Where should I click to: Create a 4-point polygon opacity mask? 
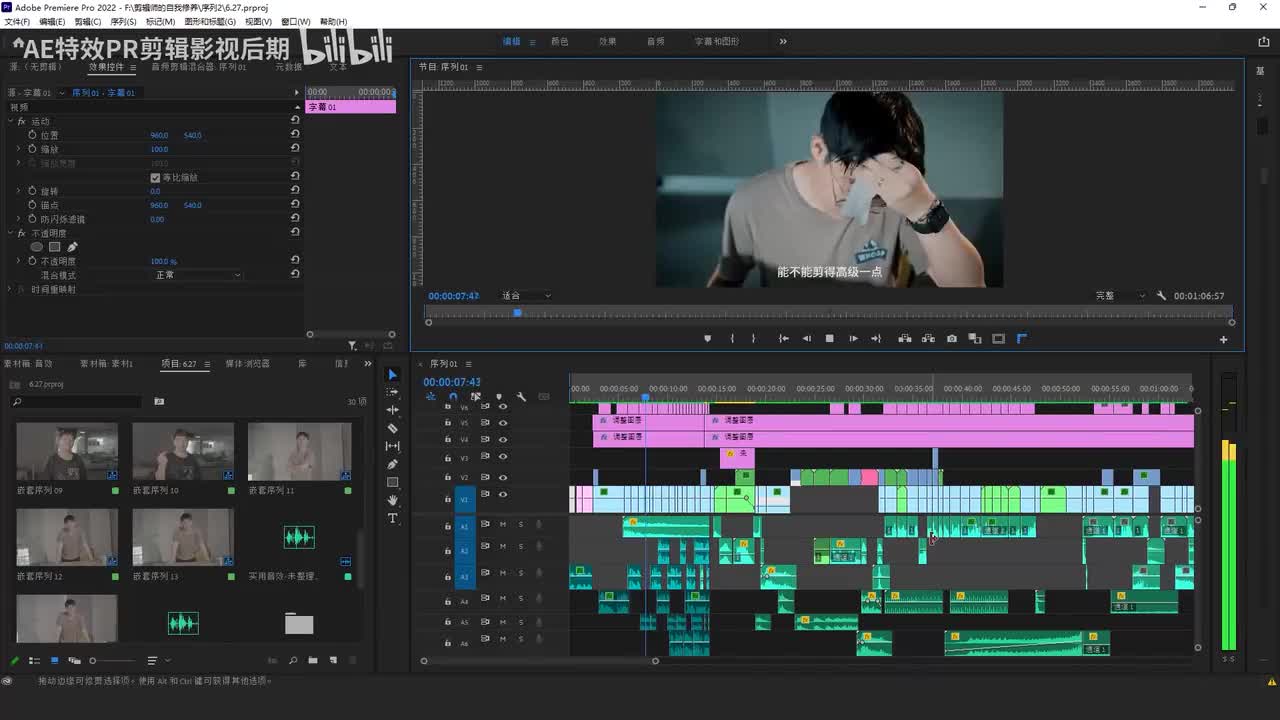(55, 247)
